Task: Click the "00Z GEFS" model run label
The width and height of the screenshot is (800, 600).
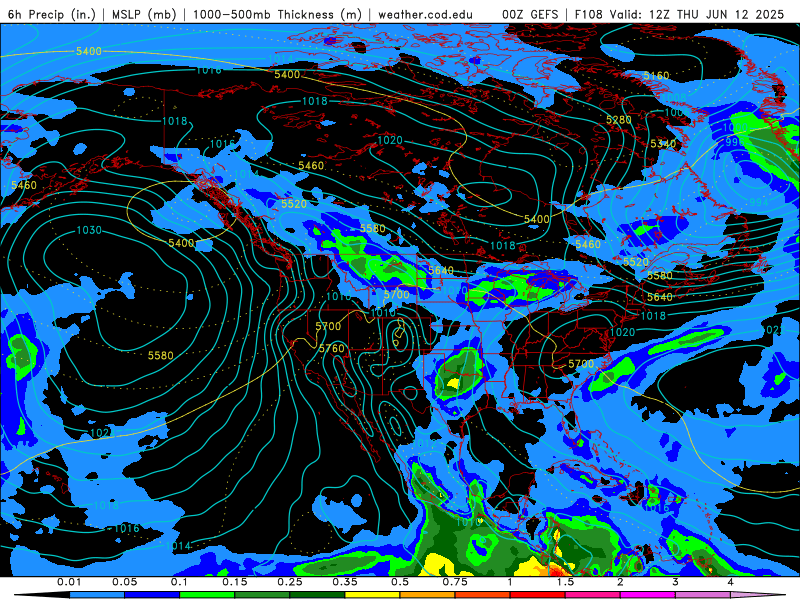Action: (x=530, y=14)
